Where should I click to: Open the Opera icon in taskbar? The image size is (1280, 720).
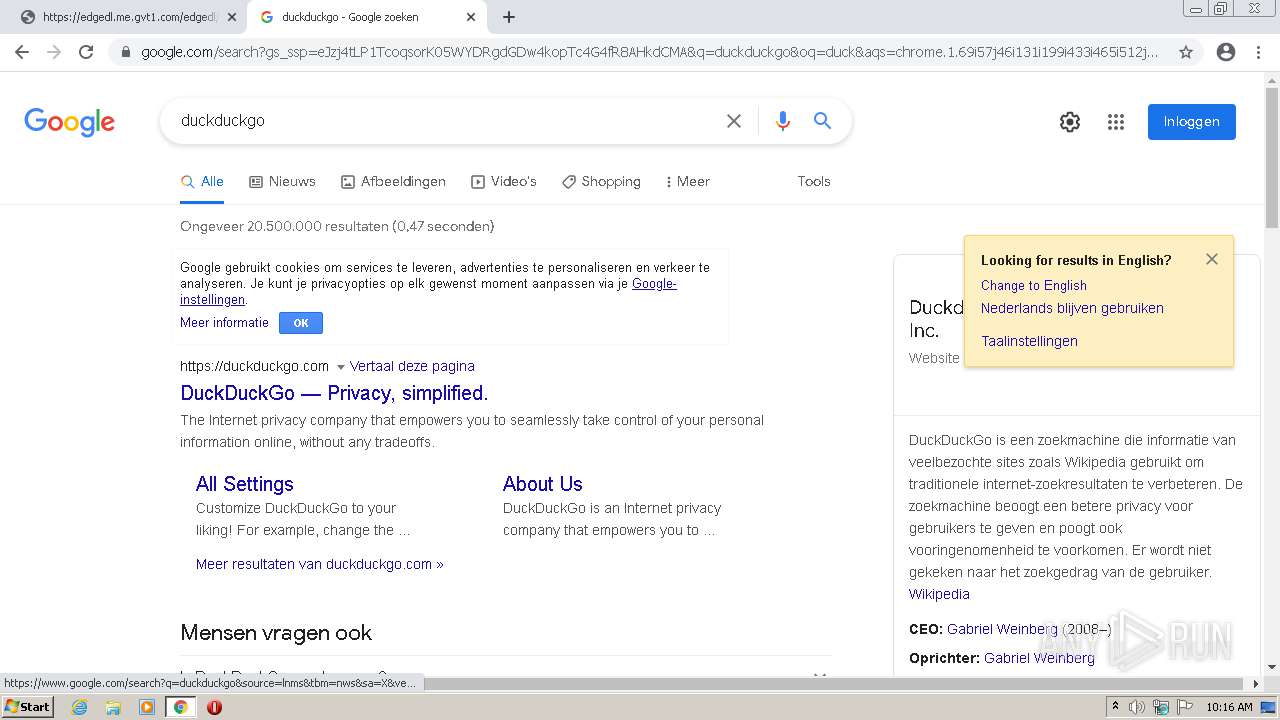[x=214, y=707]
